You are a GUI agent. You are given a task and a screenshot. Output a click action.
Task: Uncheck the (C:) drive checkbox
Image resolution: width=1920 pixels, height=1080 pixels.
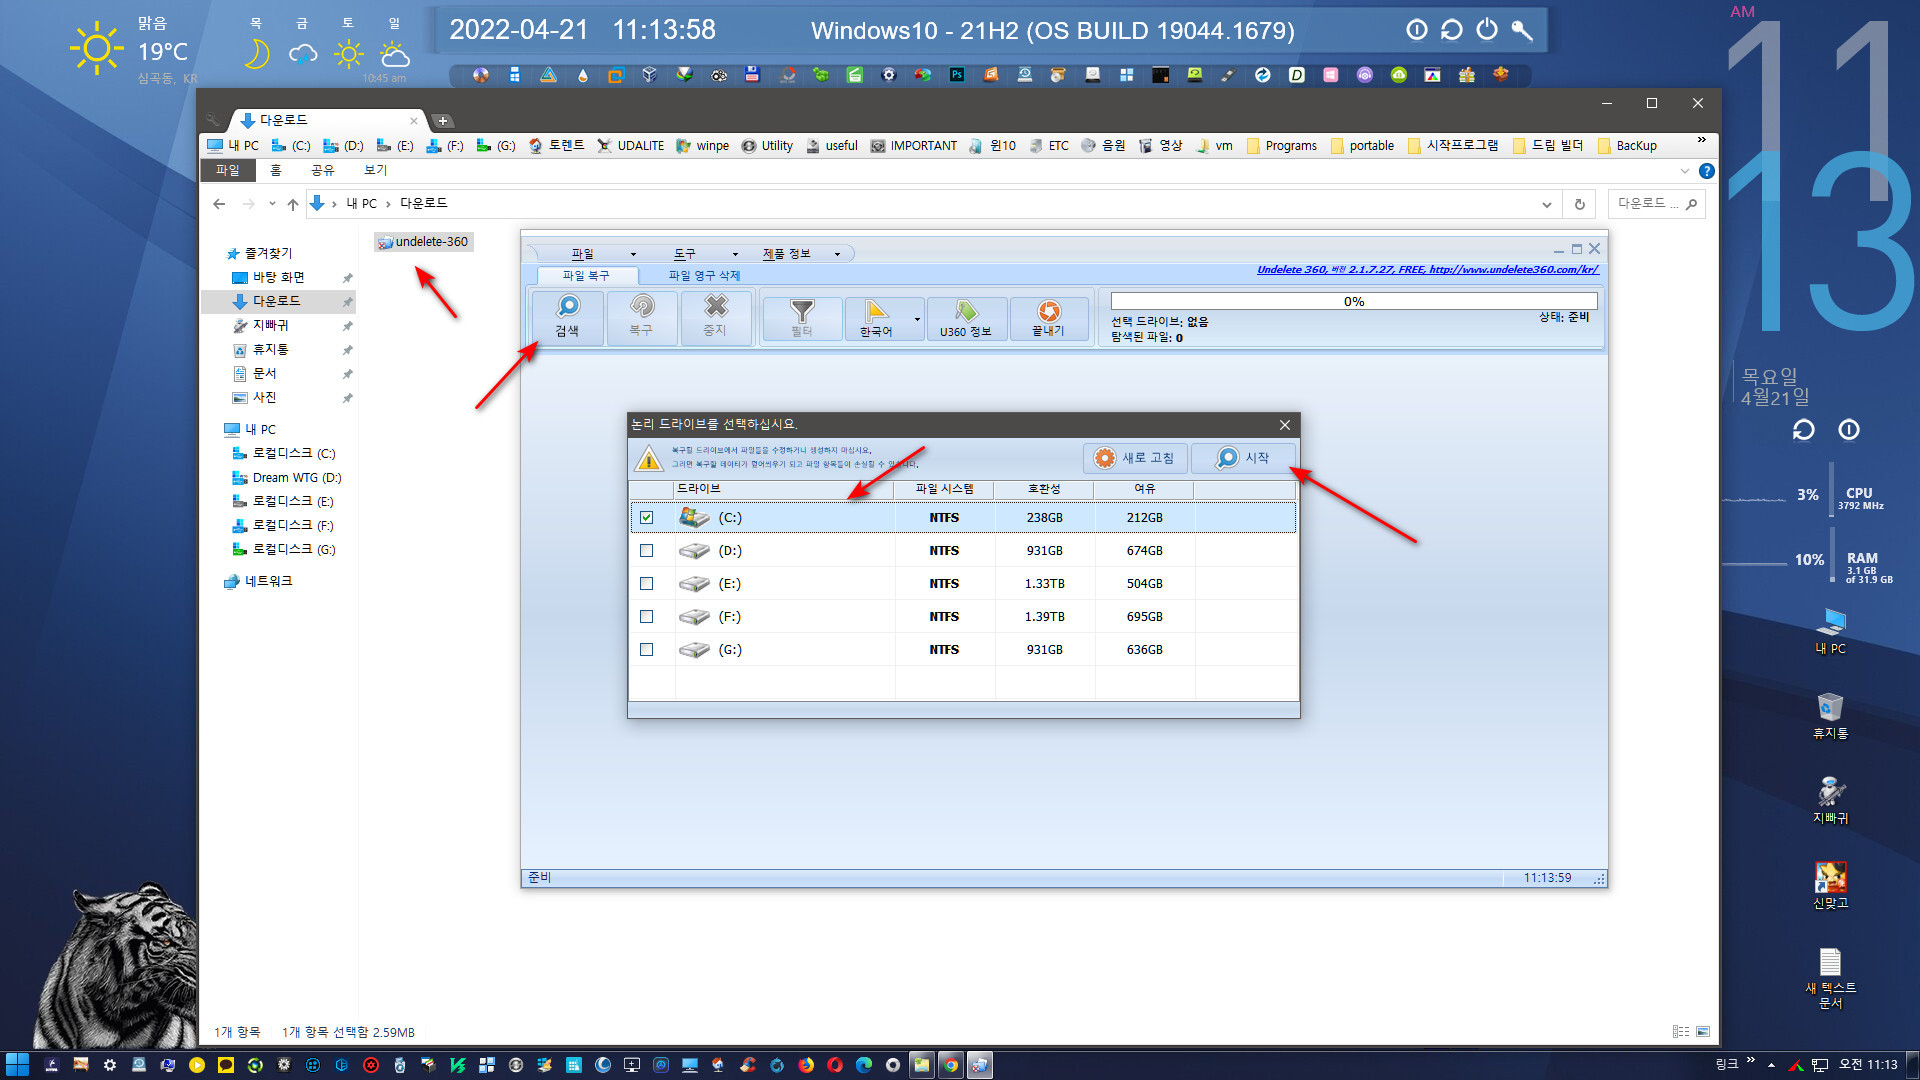(646, 518)
